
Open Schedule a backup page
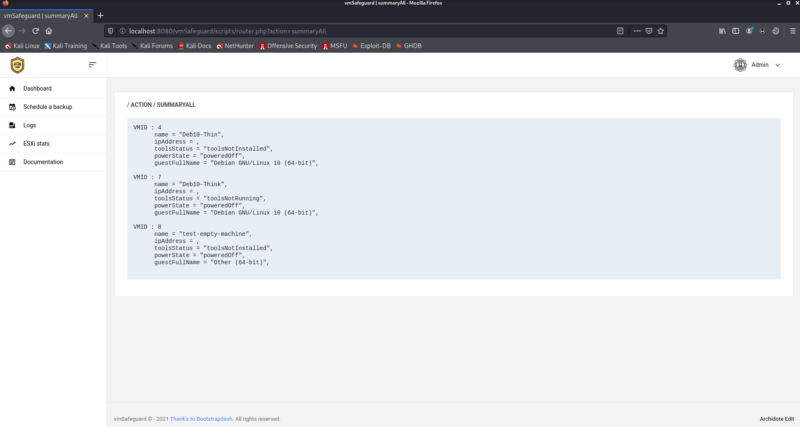pyautogui.click(x=47, y=107)
